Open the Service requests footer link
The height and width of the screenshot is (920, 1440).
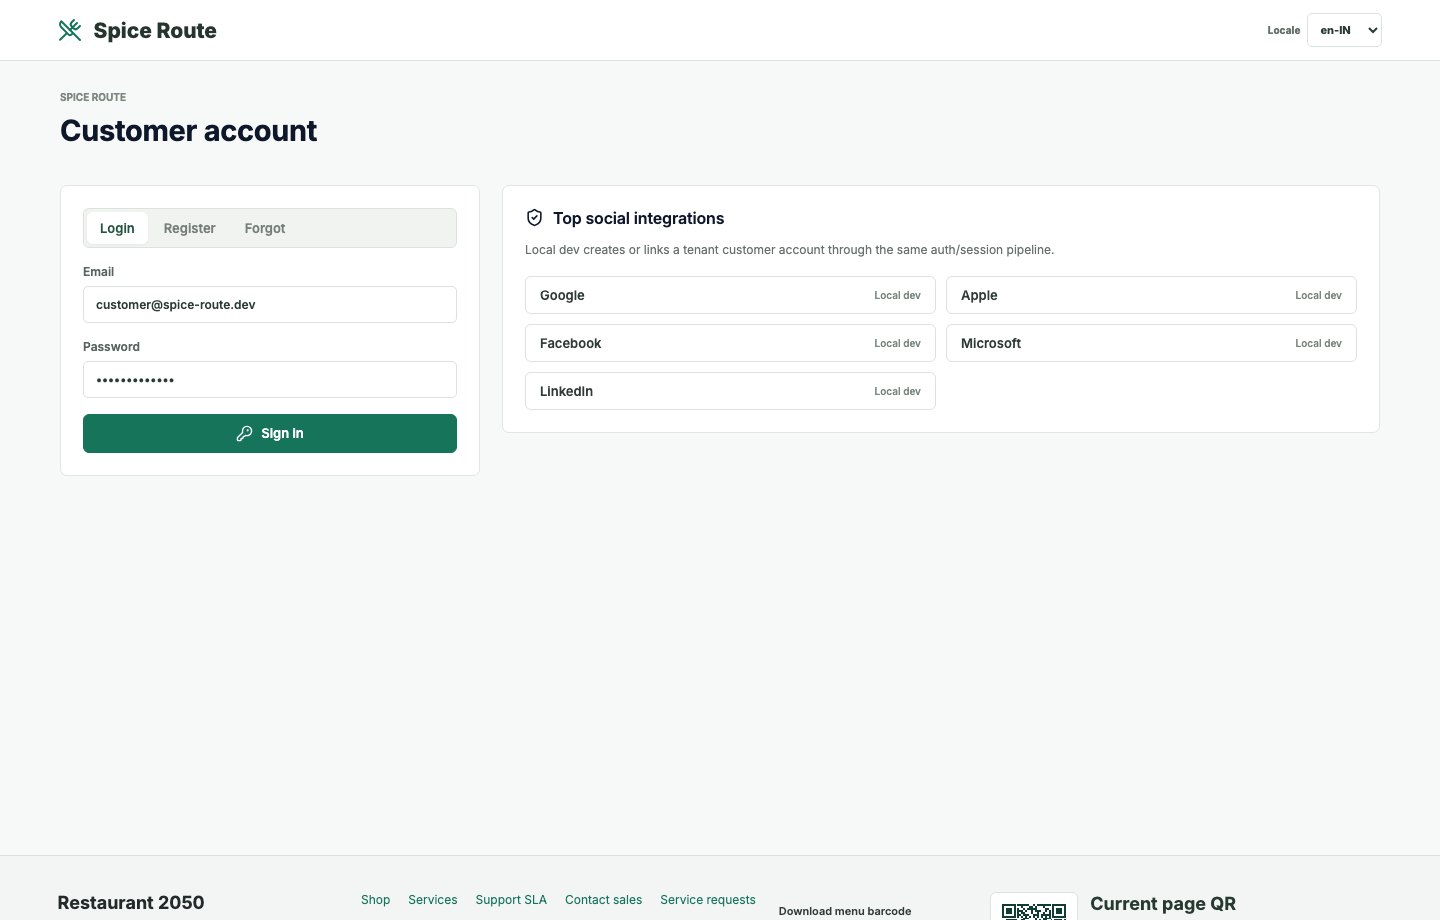[x=708, y=900]
